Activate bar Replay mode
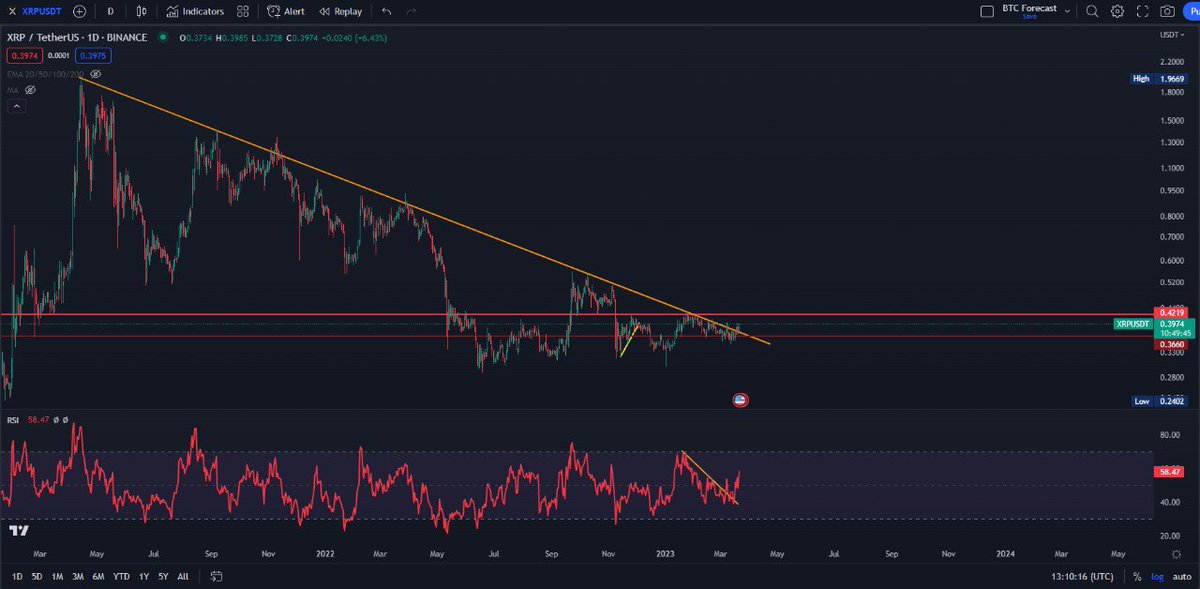Viewport: 1200px width, 589px height. (340, 12)
